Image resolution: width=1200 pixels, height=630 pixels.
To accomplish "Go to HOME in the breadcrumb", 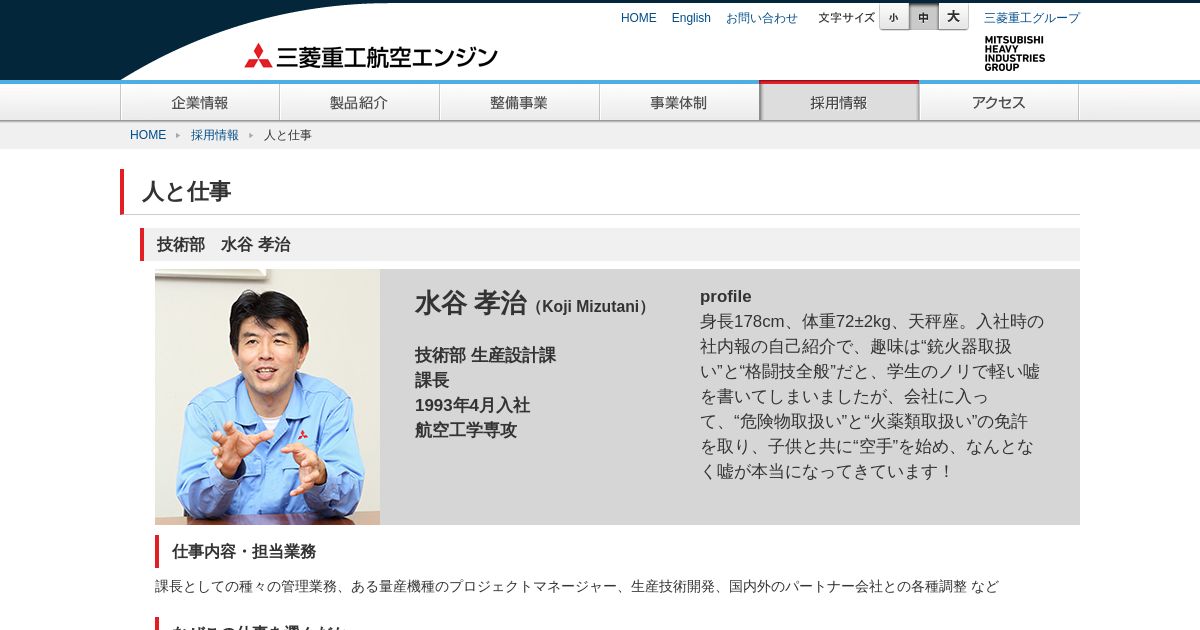I will [148, 135].
